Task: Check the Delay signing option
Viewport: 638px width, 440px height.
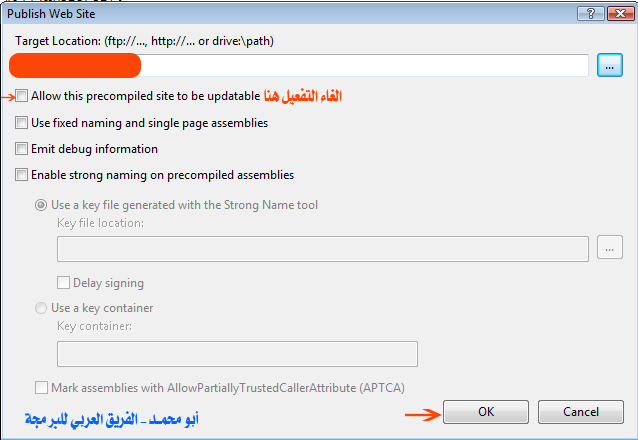Action: pos(63,282)
